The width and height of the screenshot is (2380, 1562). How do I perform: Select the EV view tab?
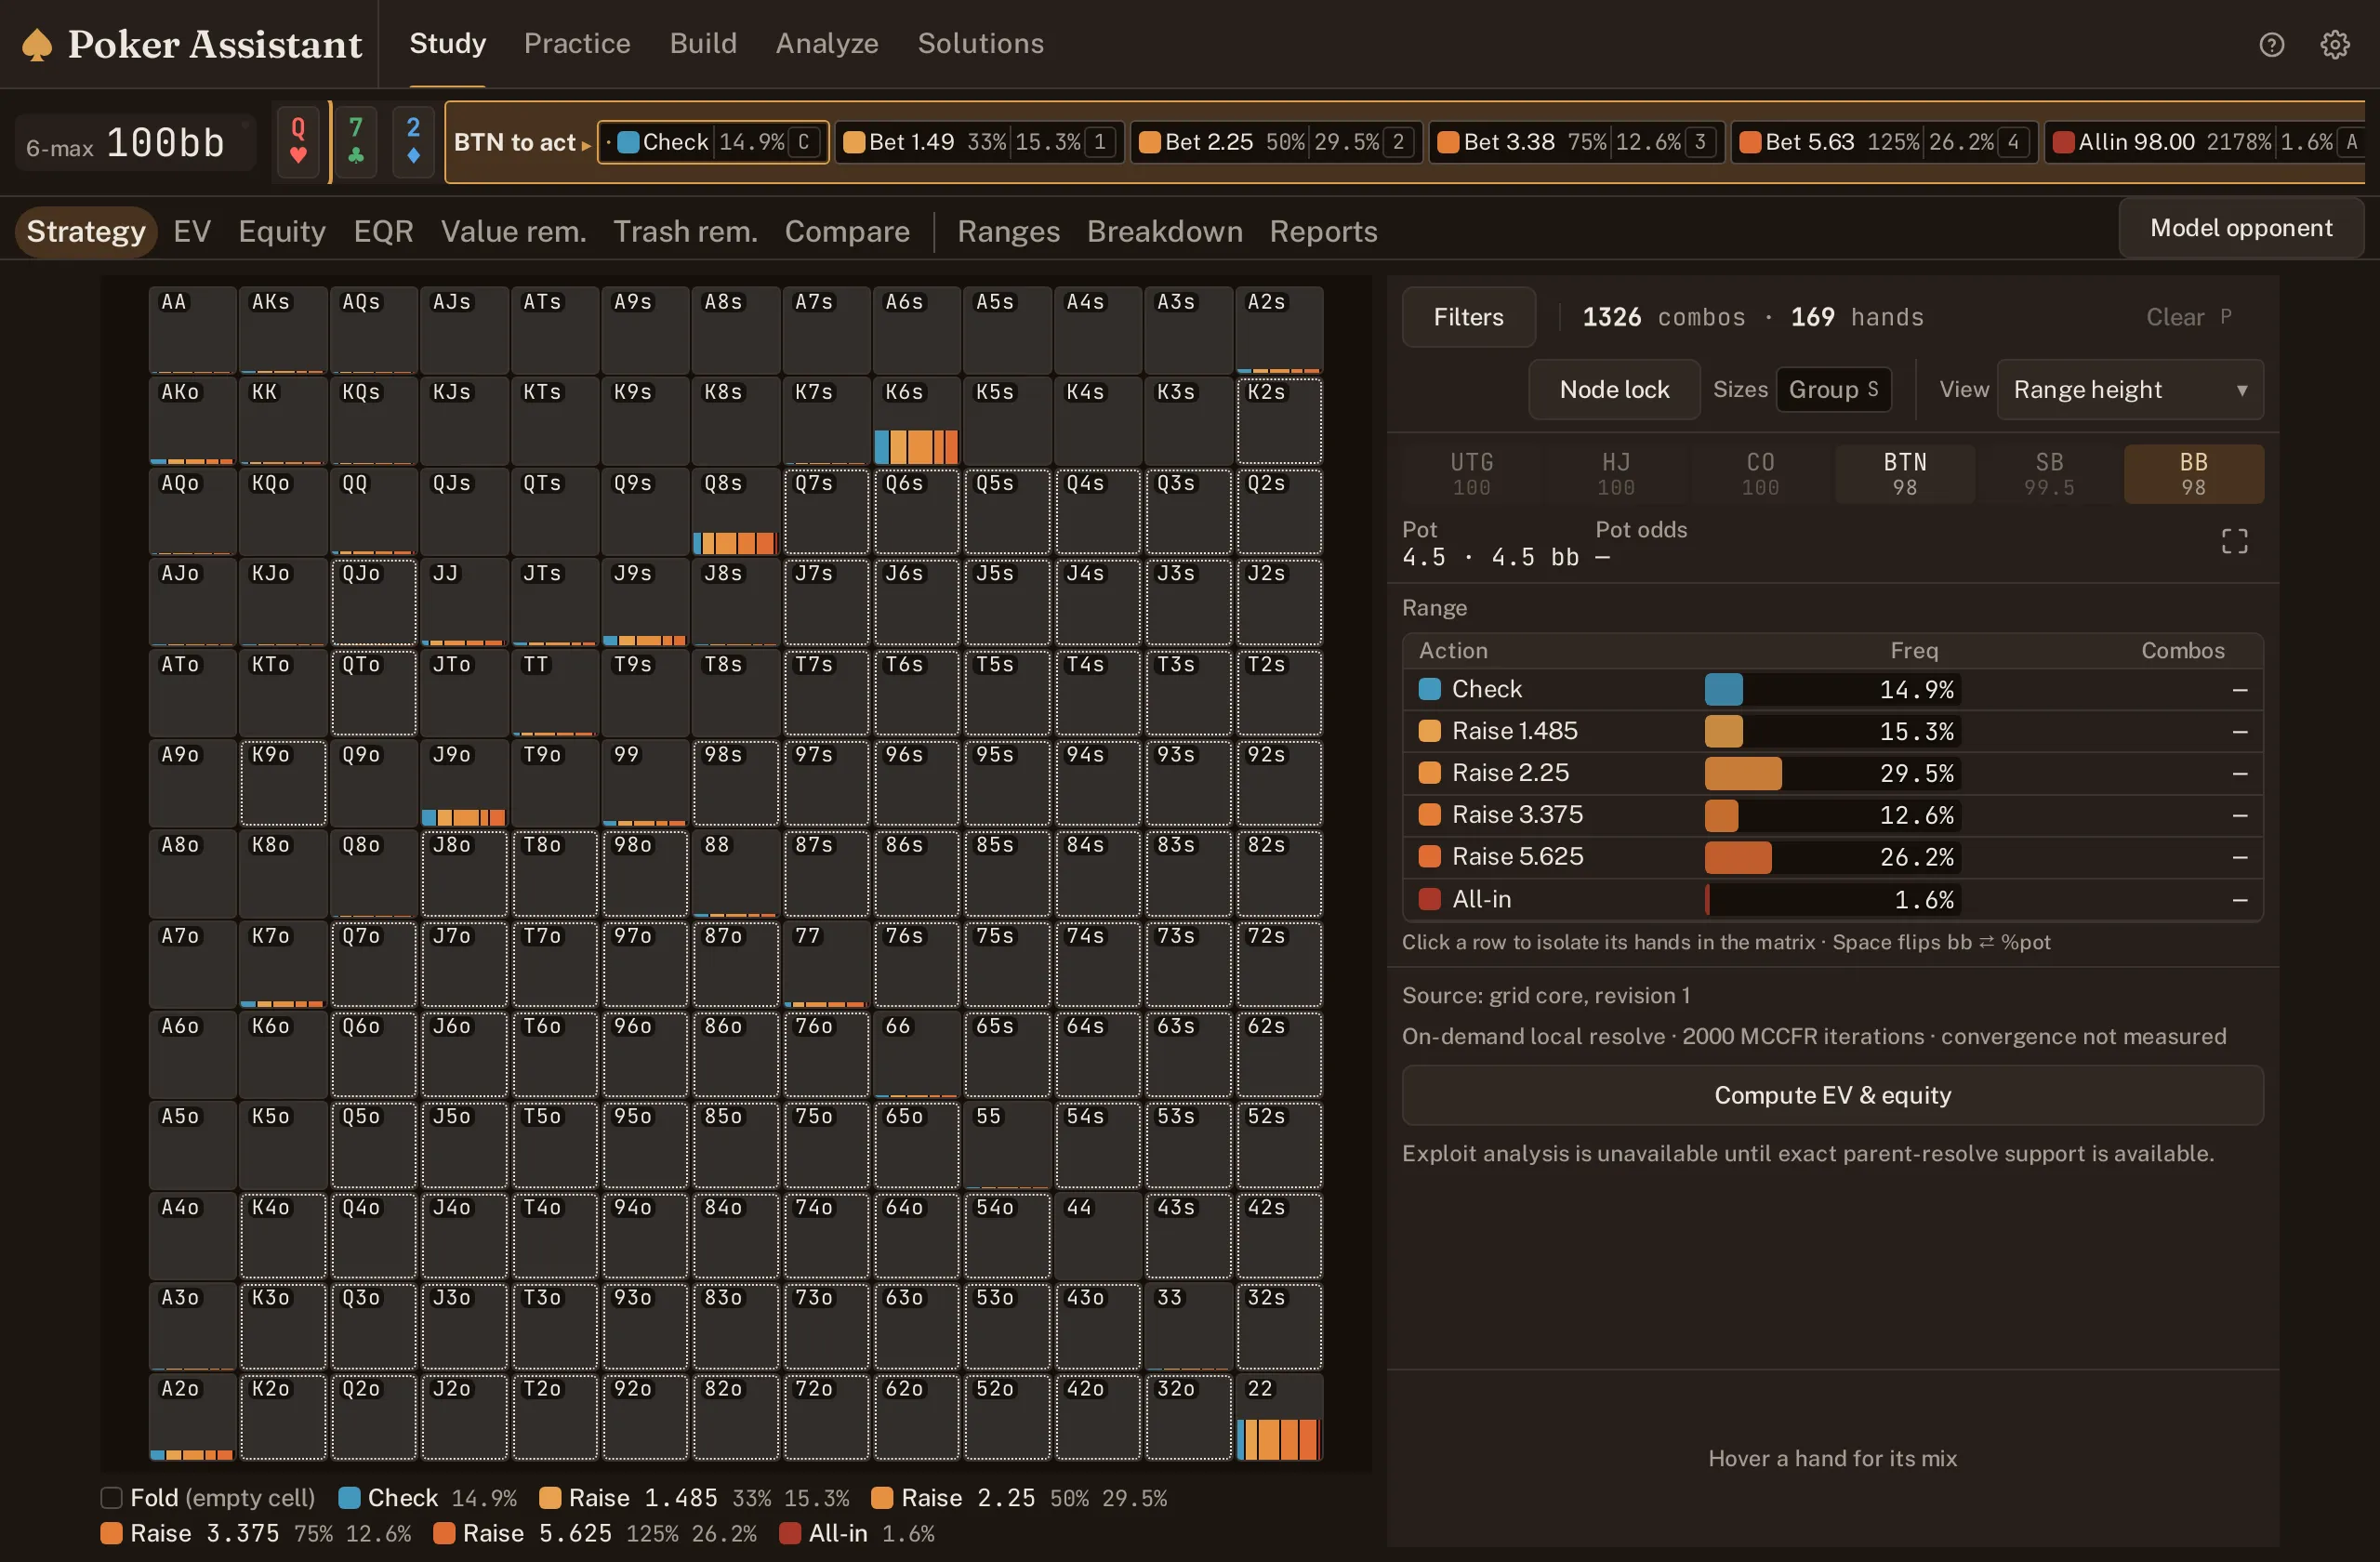(192, 231)
